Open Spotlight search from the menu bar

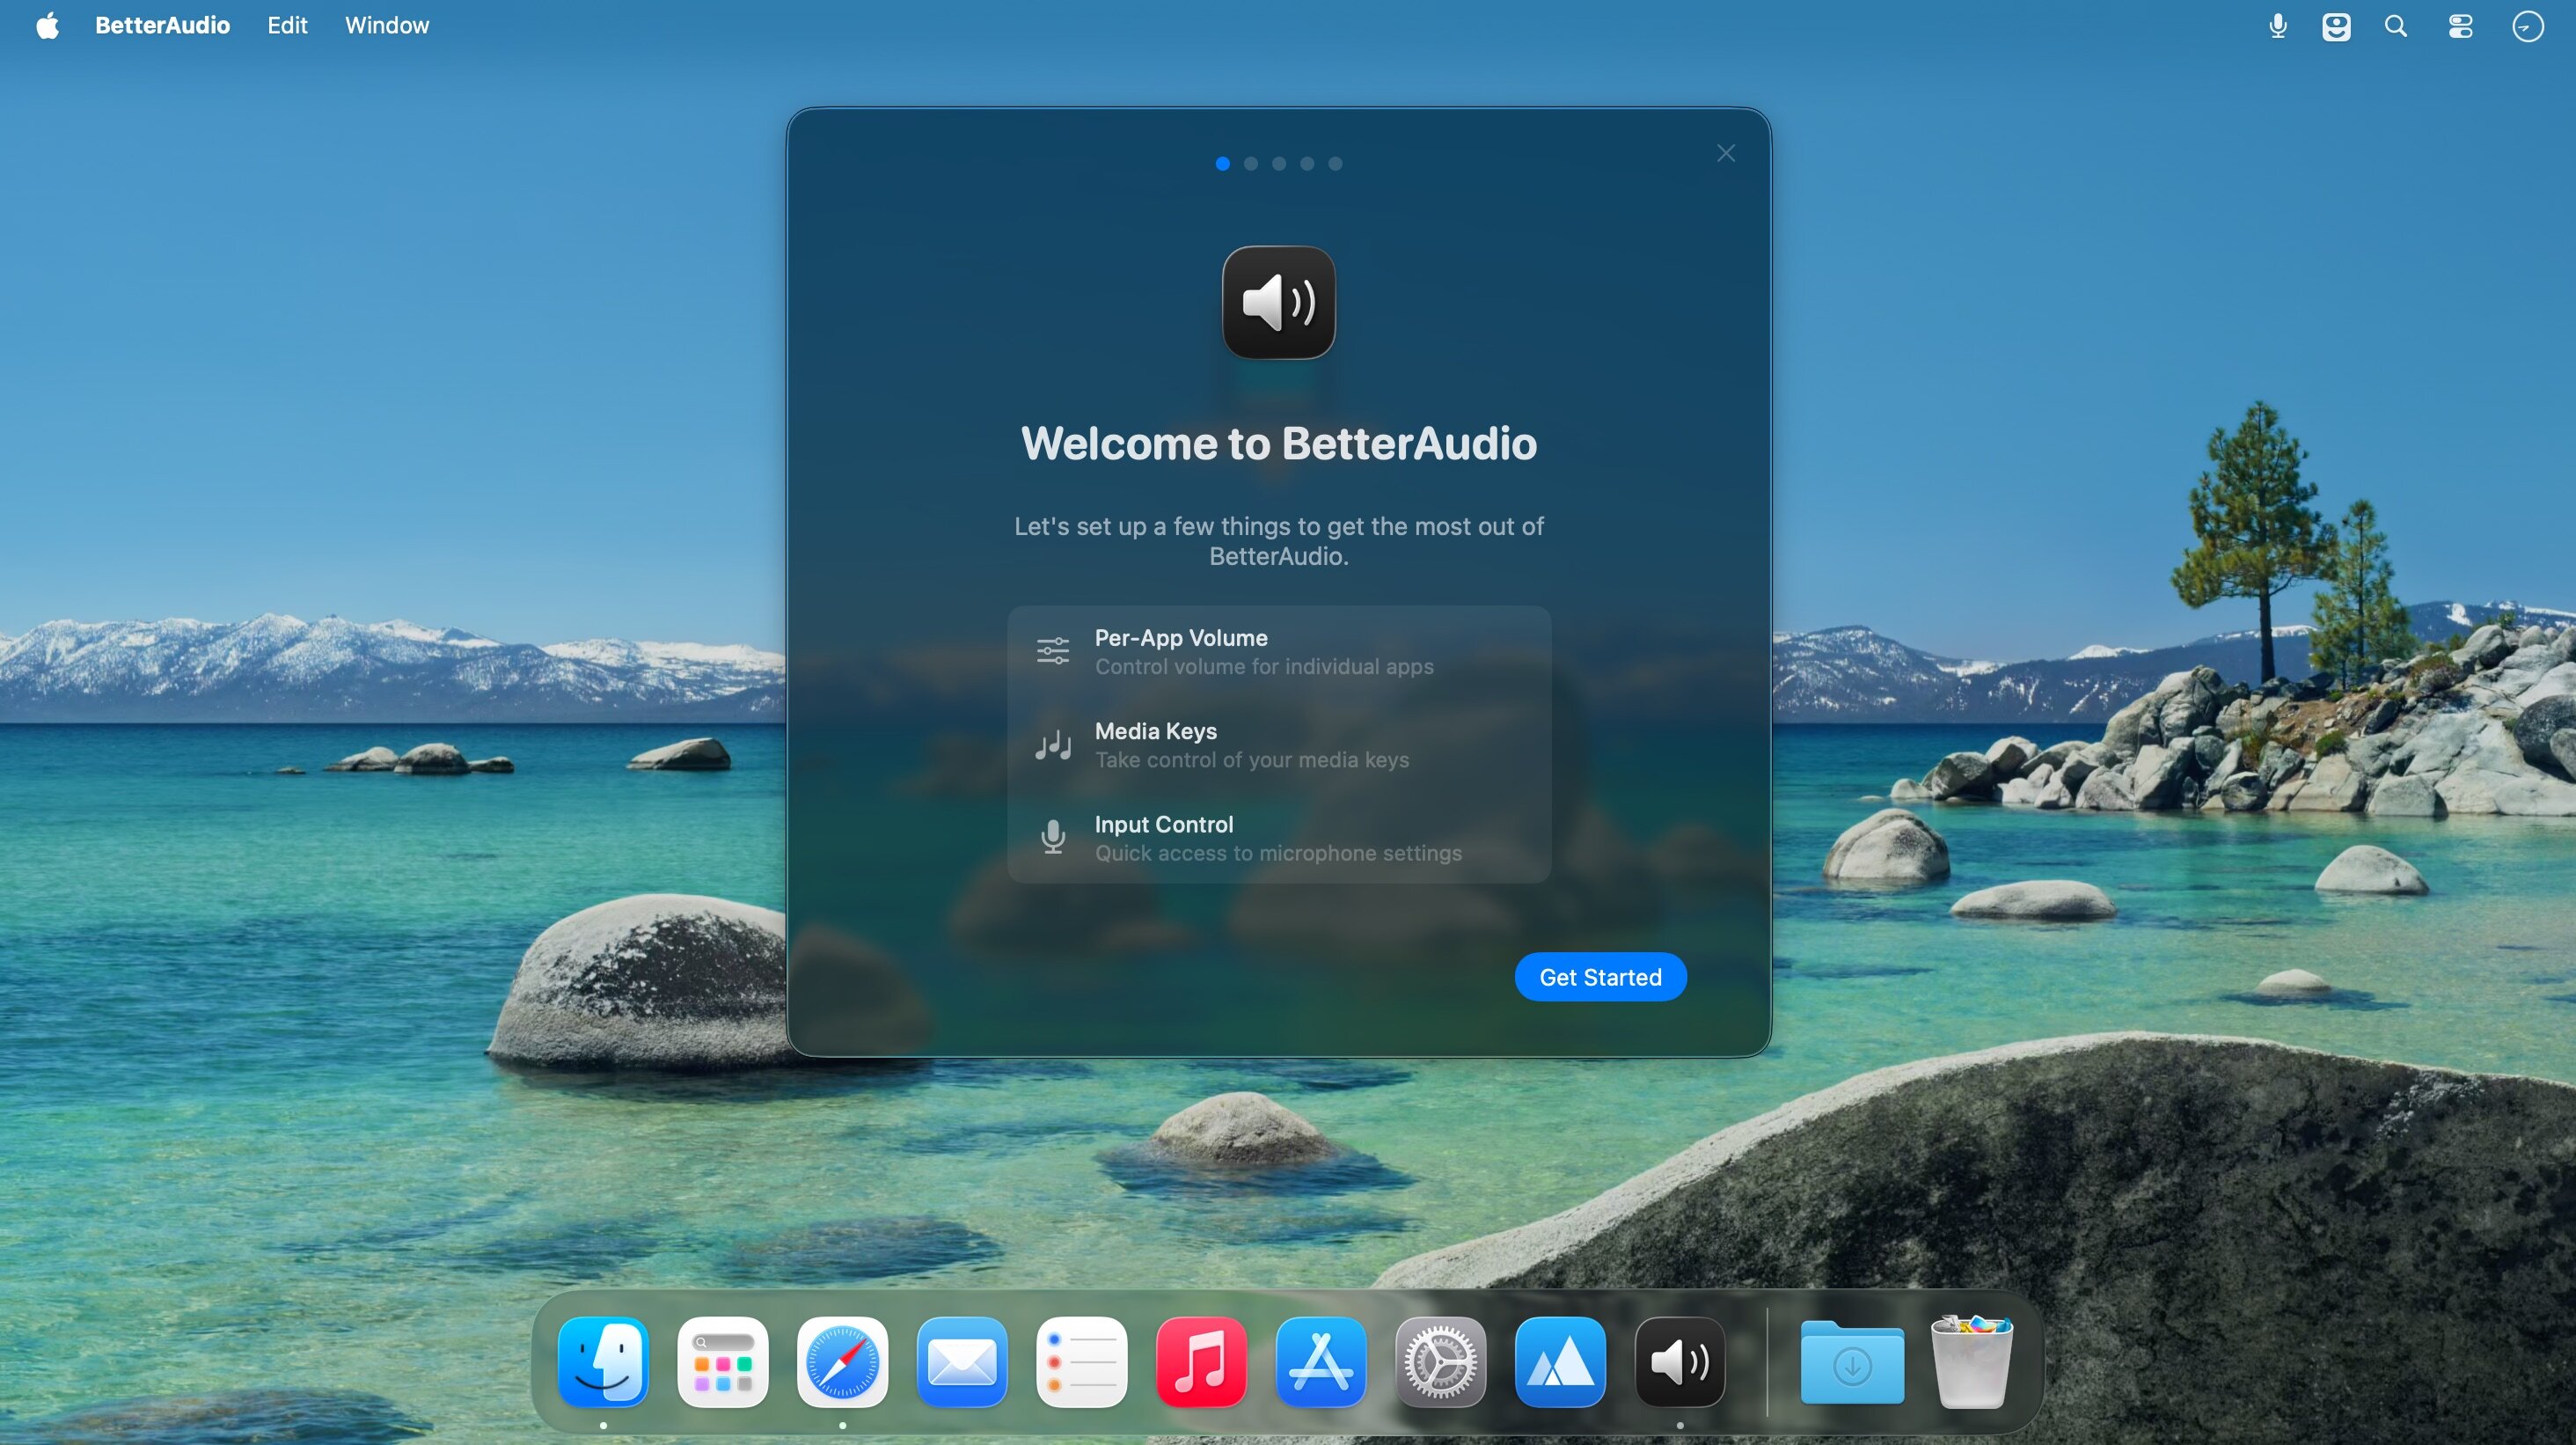tap(2396, 26)
